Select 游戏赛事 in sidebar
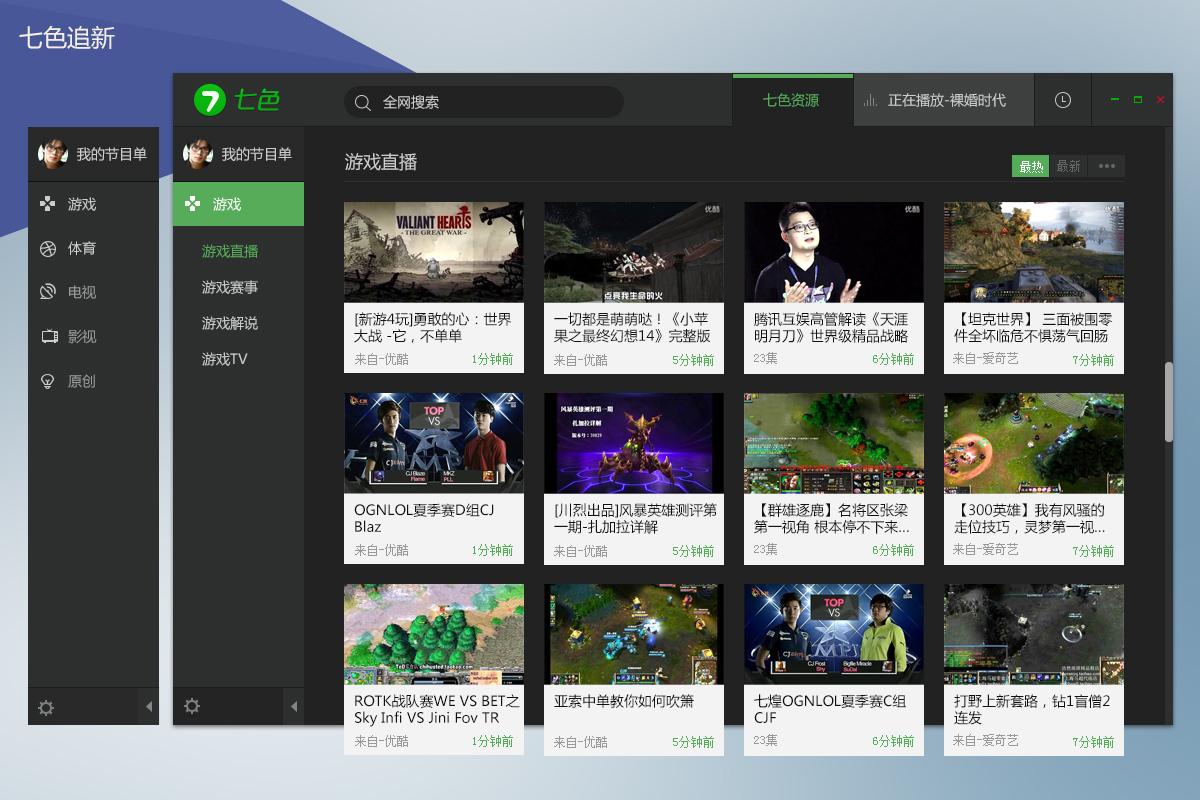 pos(230,287)
